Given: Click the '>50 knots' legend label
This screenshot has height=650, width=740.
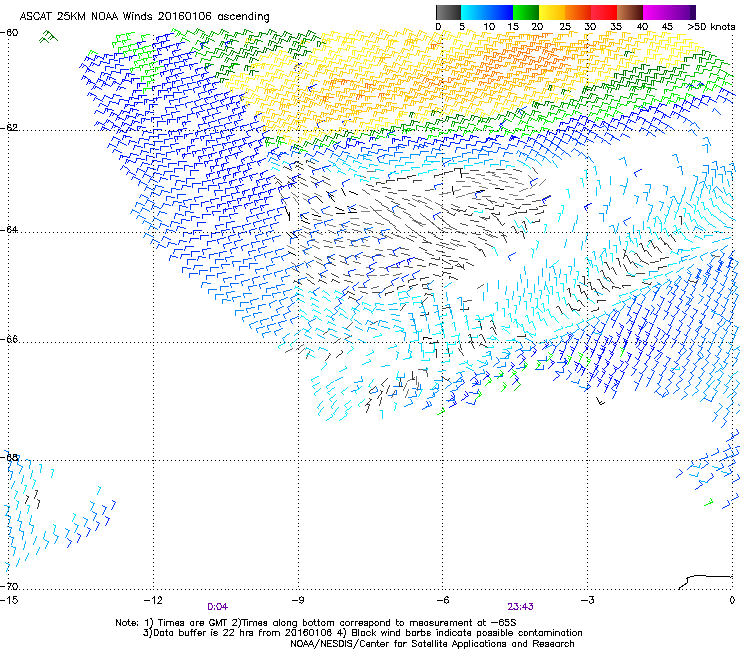Looking at the screenshot, I should [x=711, y=27].
